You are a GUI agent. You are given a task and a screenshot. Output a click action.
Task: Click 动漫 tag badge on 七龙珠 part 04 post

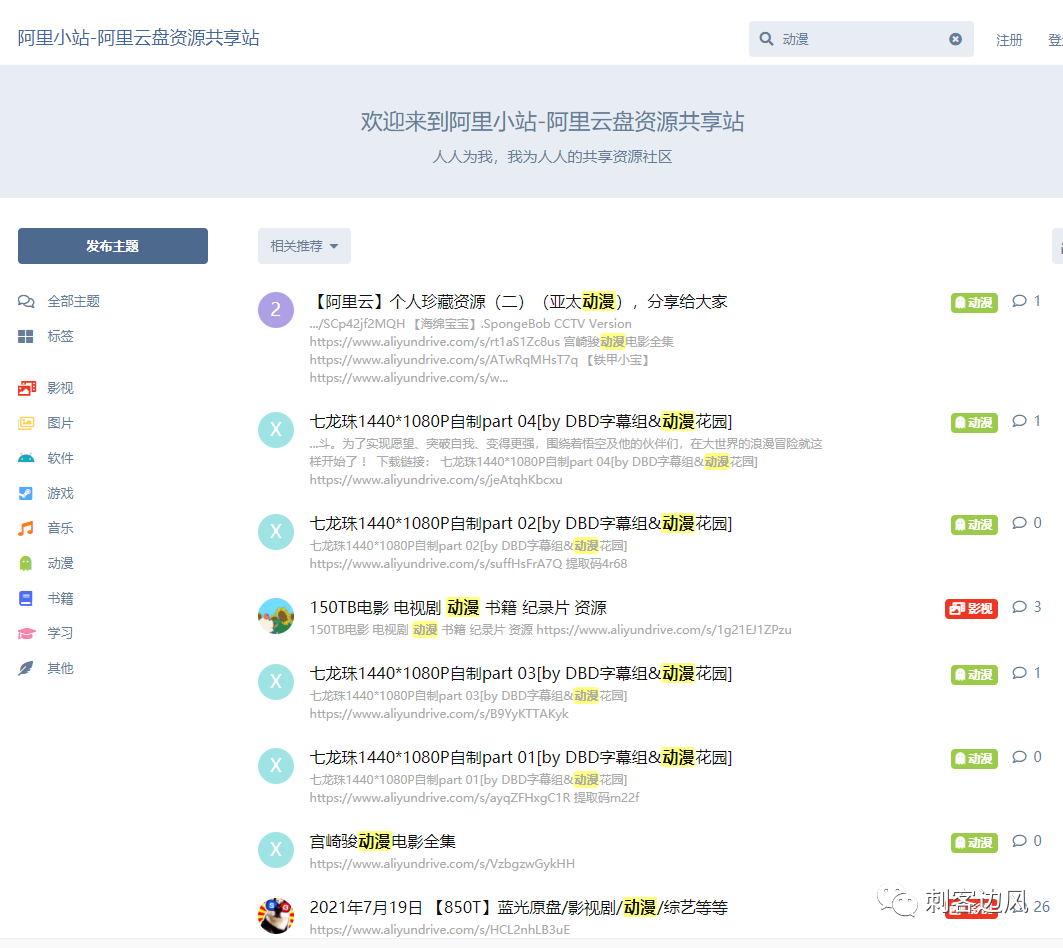(974, 422)
